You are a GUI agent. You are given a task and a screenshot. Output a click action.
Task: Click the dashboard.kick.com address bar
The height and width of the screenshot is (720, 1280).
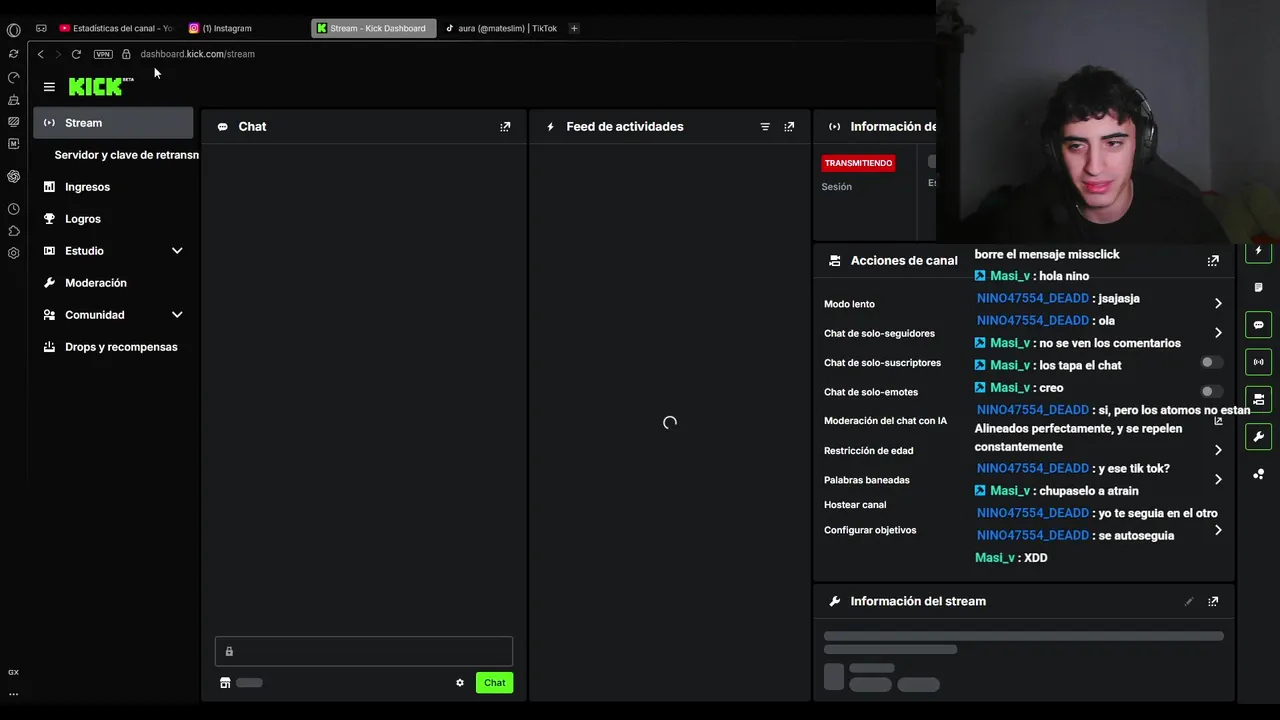198,54
